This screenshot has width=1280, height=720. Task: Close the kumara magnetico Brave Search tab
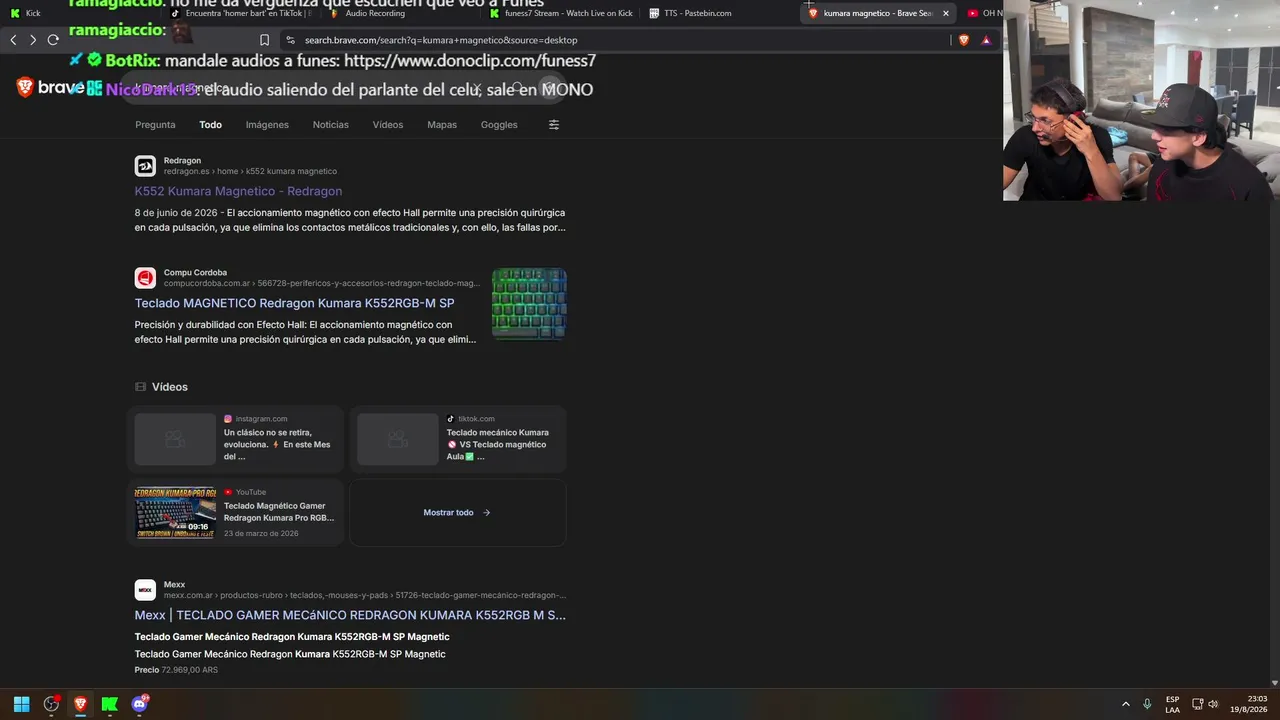[x=945, y=13]
